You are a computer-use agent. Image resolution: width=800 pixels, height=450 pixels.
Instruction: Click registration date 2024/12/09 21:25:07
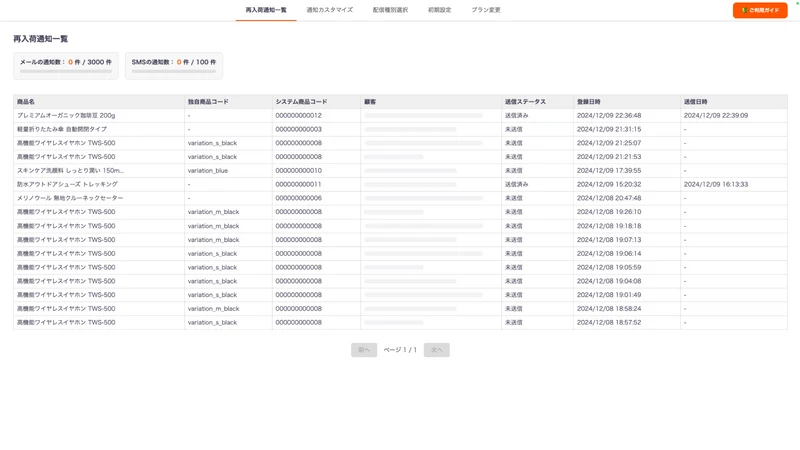[609, 143]
